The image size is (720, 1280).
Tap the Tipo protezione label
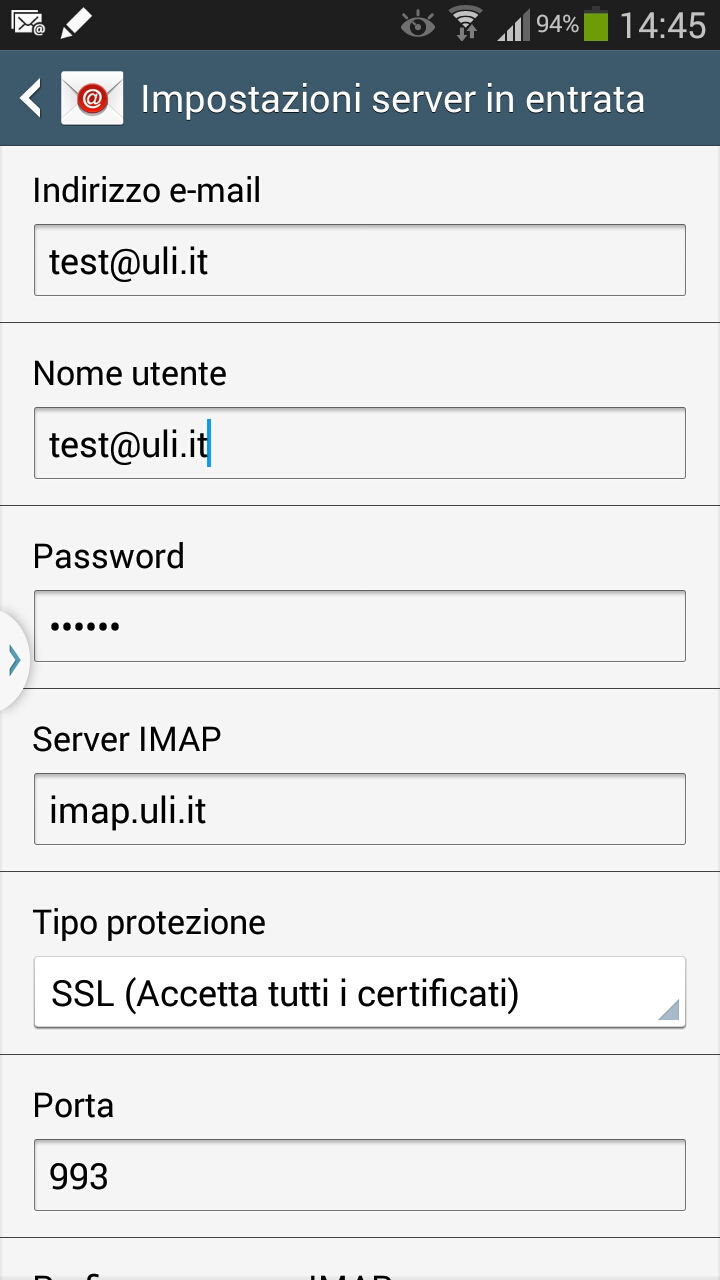click(149, 922)
